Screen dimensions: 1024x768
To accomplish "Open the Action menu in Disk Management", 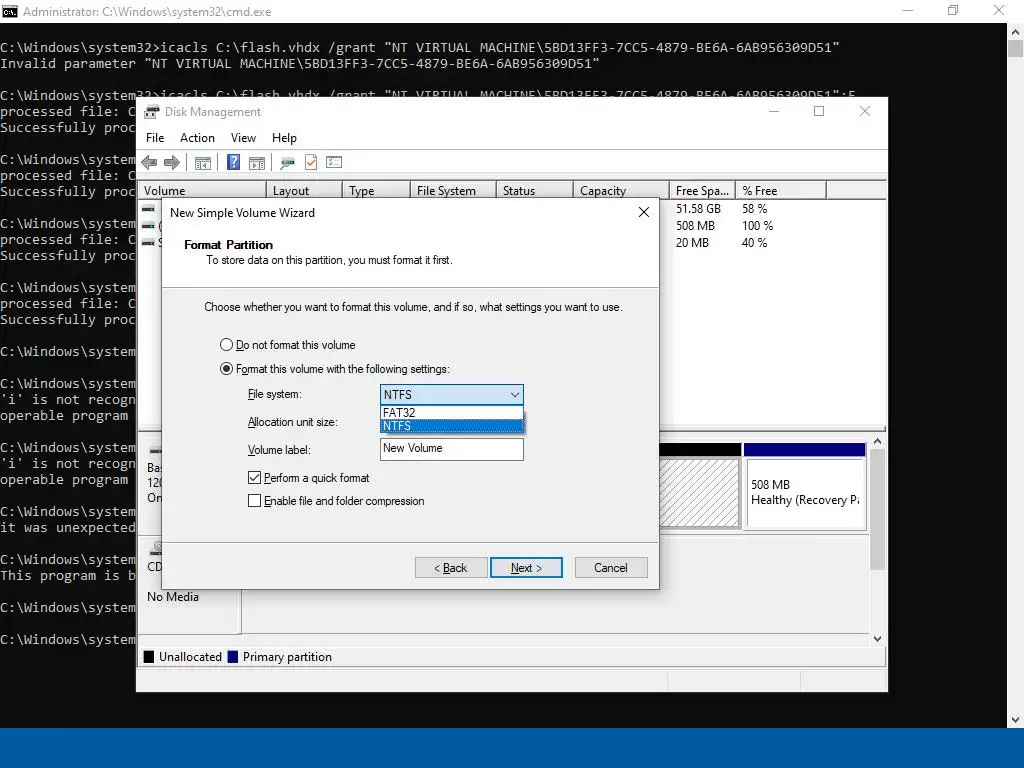I will coord(197,138).
